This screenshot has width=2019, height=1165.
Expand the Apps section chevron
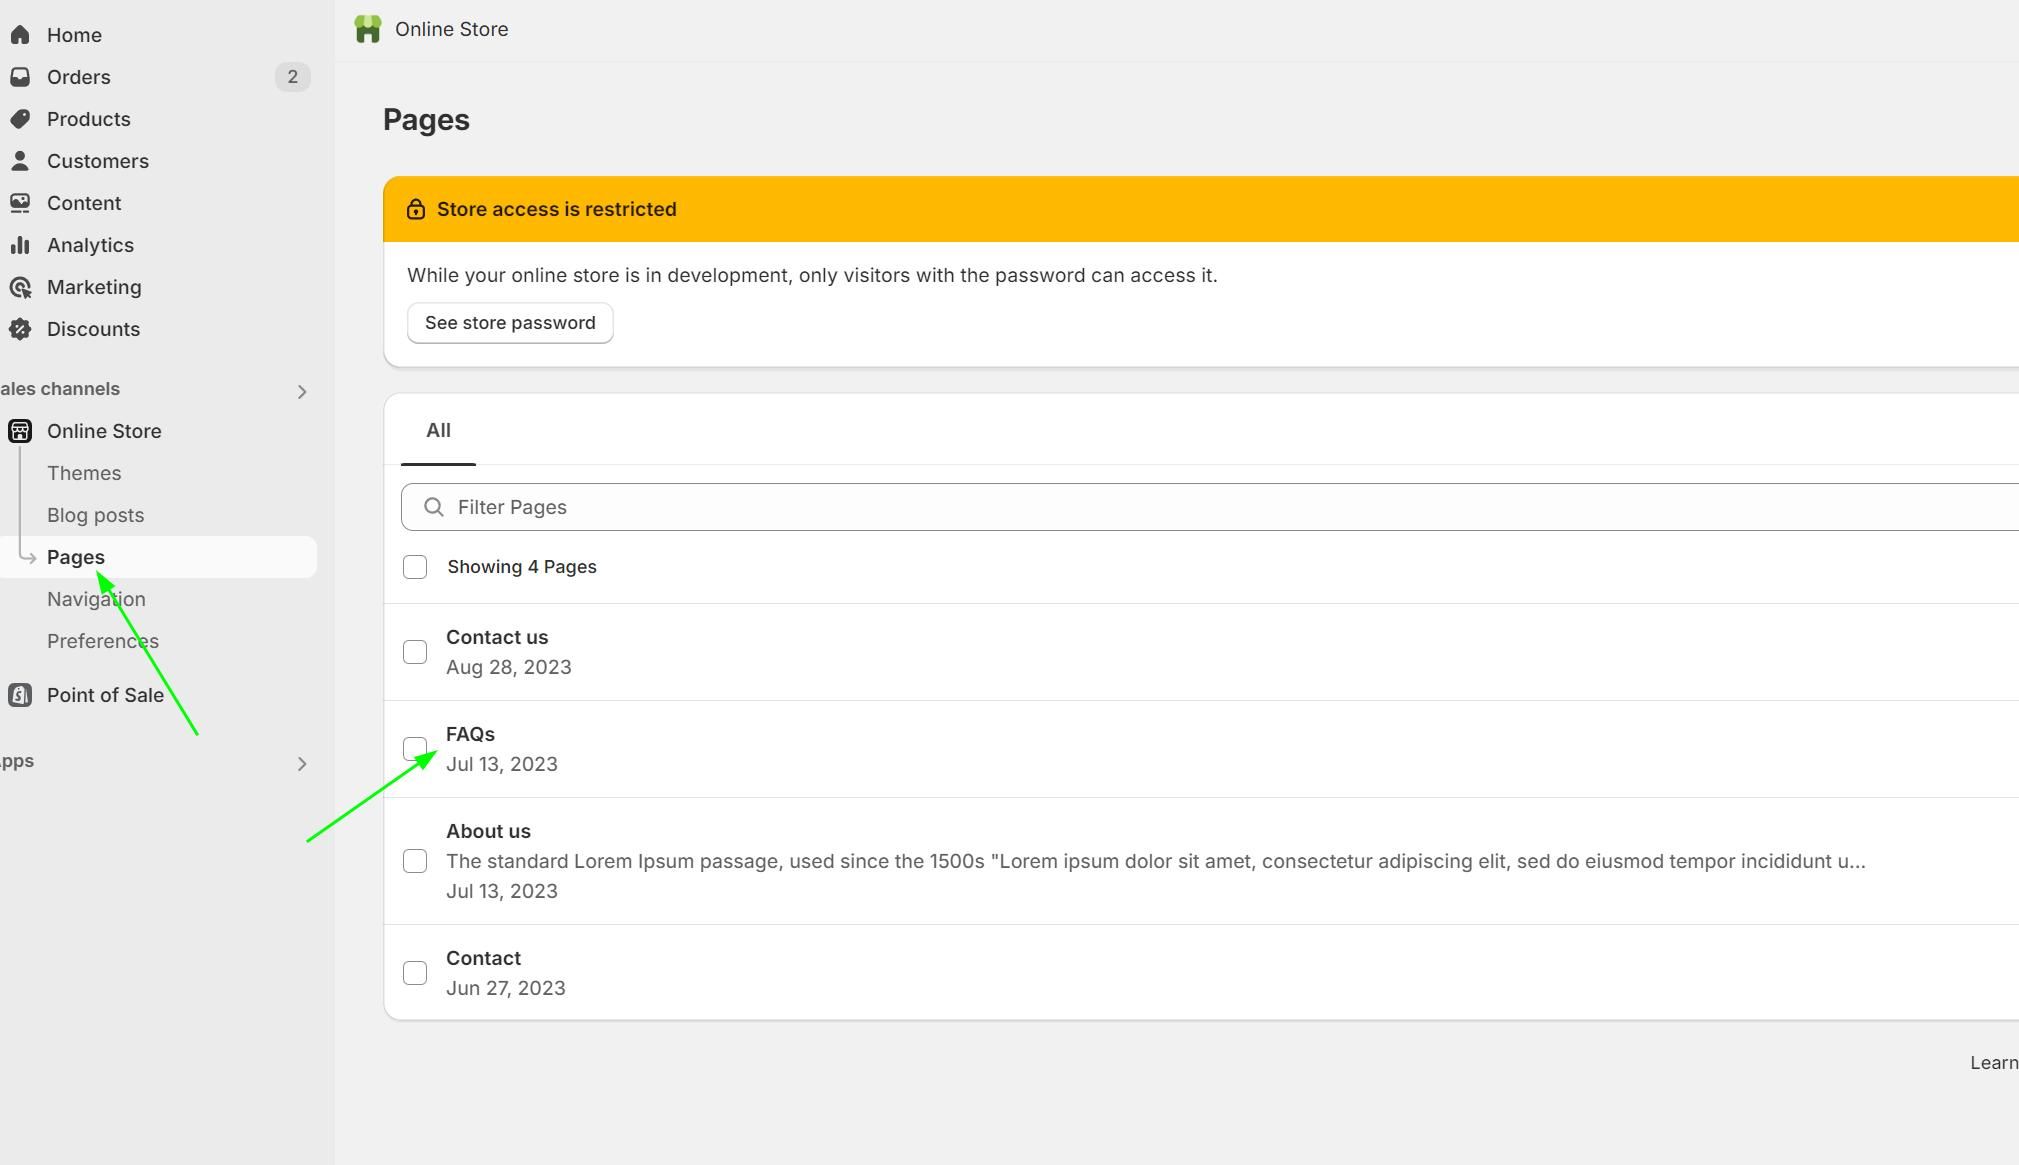point(302,764)
